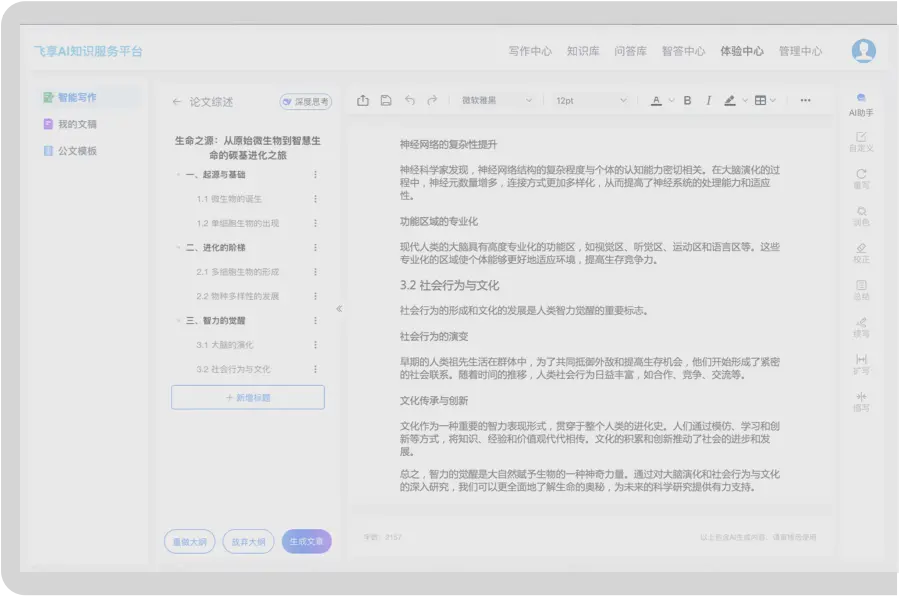Show more toolbar options (three dots)

pos(805,100)
